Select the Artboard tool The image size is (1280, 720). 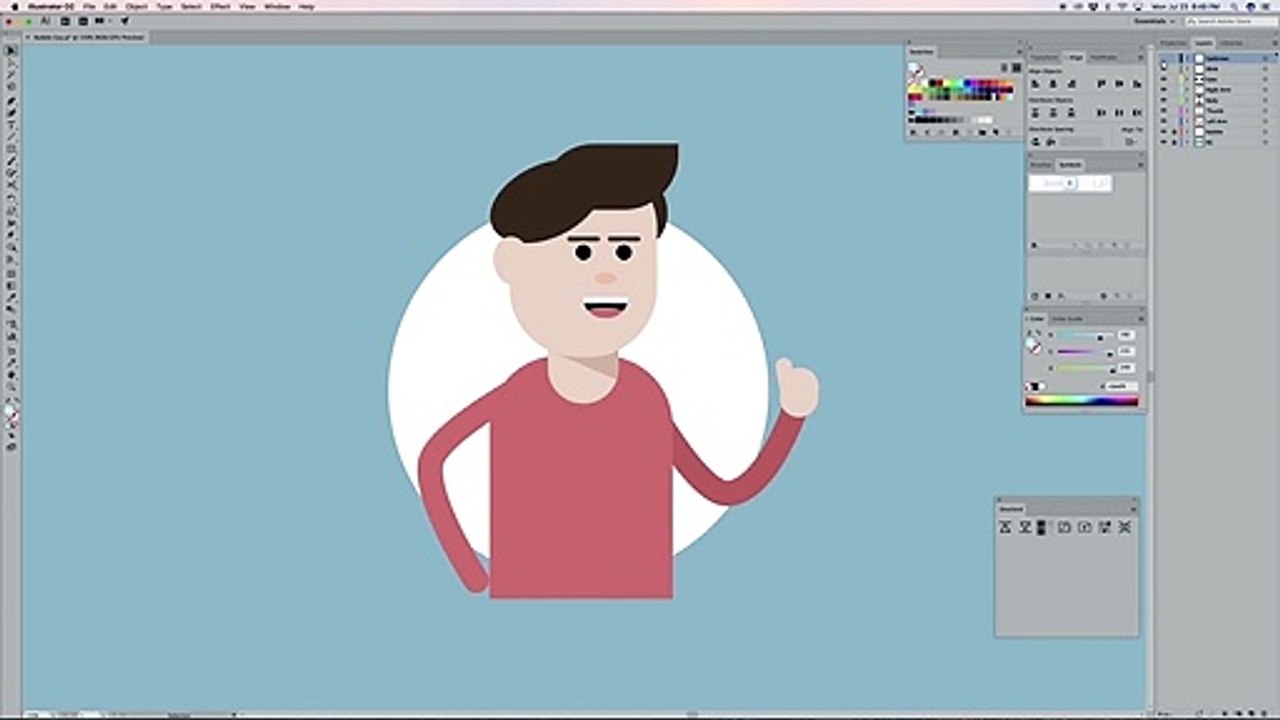[12, 348]
